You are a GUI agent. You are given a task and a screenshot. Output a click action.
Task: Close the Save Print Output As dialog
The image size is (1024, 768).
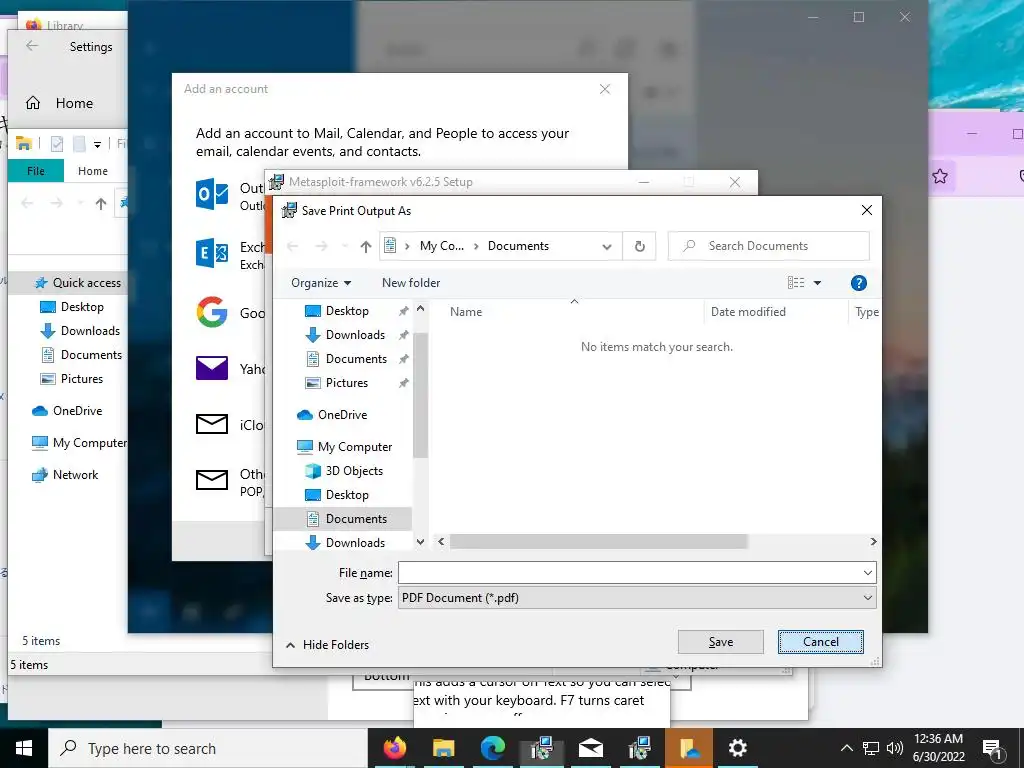point(866,210)
